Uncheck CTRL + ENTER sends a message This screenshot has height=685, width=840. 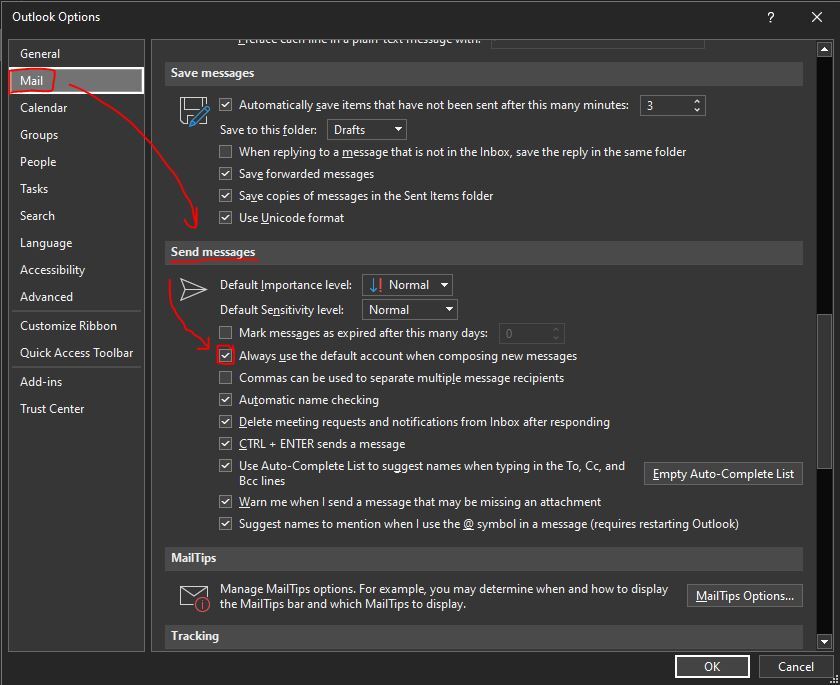pos(226,444)
